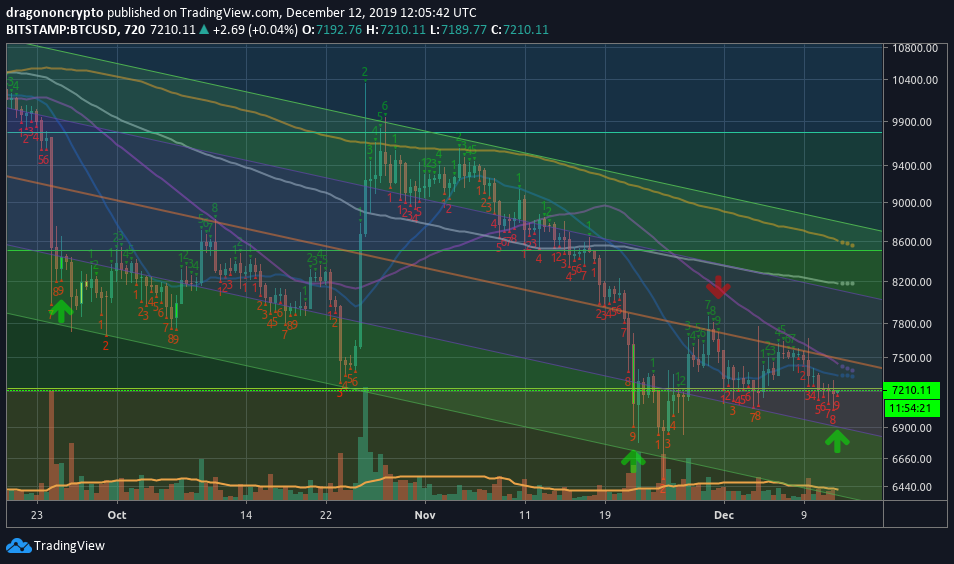Click the 10400.00 price axis label
Image resolution: width=954 pixels, height=564 pixels.
(x=914, y=80)
